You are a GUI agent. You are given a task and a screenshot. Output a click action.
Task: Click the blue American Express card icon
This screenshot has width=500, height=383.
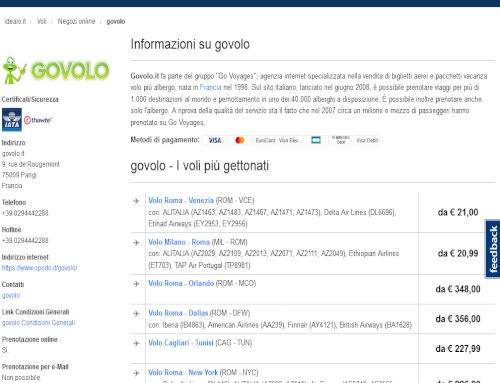(316, 140)
